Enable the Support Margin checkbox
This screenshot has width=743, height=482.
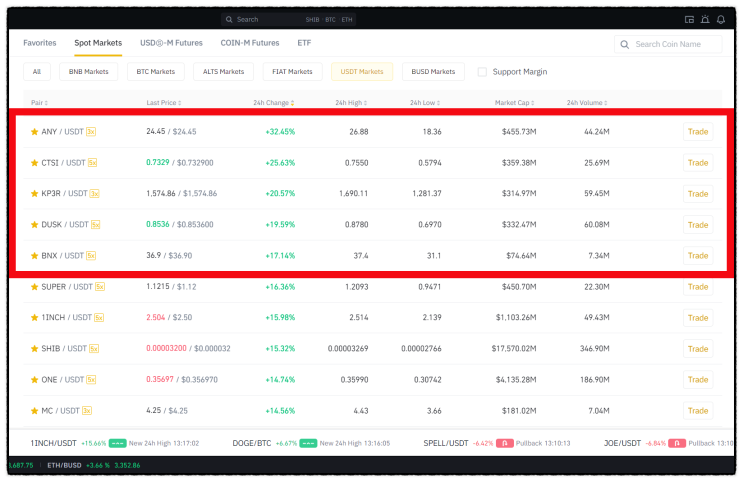pos(482,72)
